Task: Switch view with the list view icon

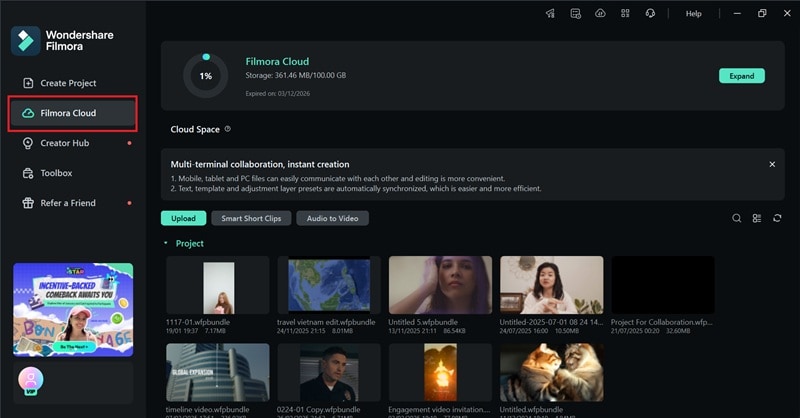Action: coord(757,218)
